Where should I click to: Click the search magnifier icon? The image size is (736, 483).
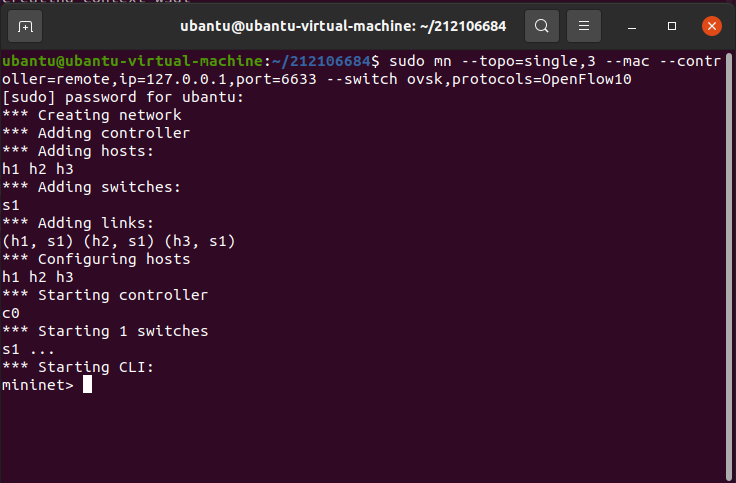541,25
